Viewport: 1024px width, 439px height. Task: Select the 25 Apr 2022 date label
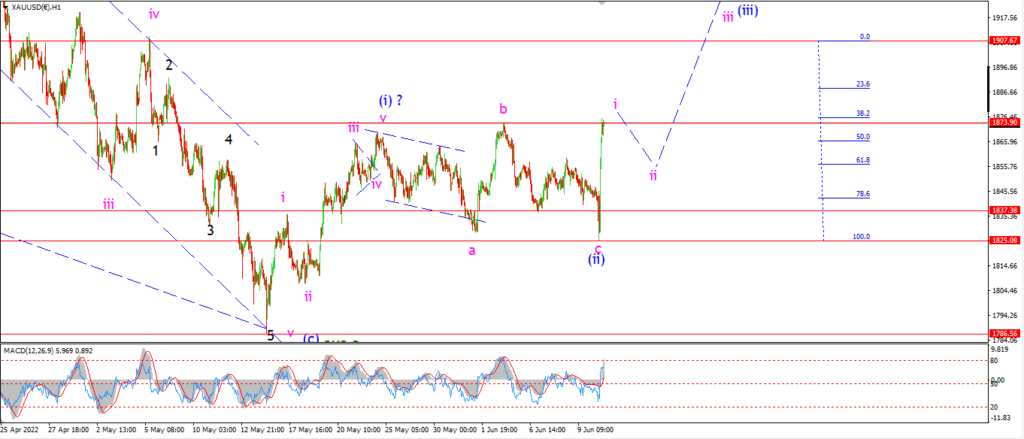pos(20,431)
